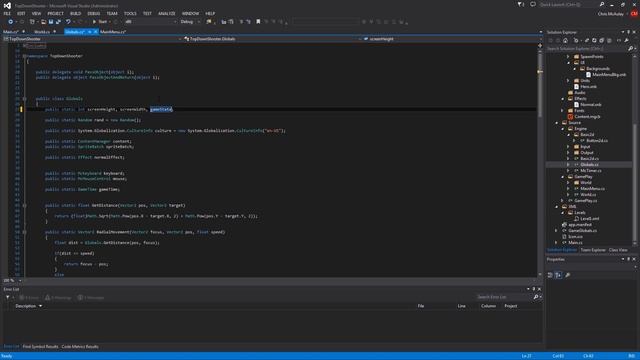Close the Globals.cs tab

point(96,32)
